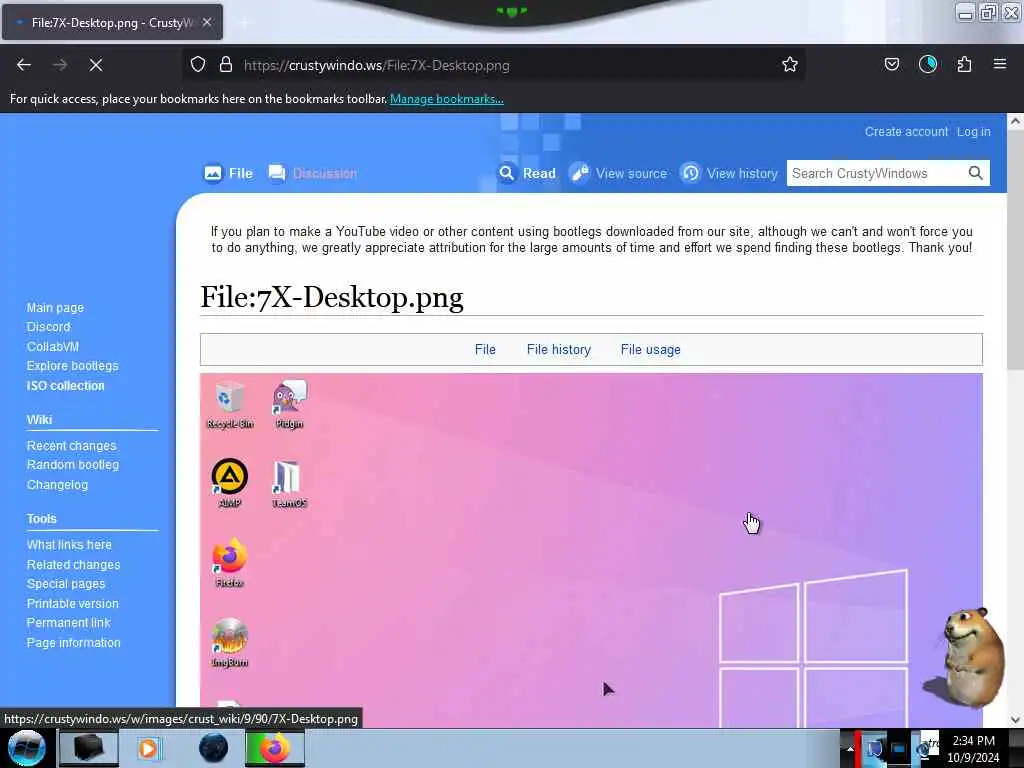Open the ISO collection link
The height and width of the screenshot is (768, 1024).
click(65, 386)
